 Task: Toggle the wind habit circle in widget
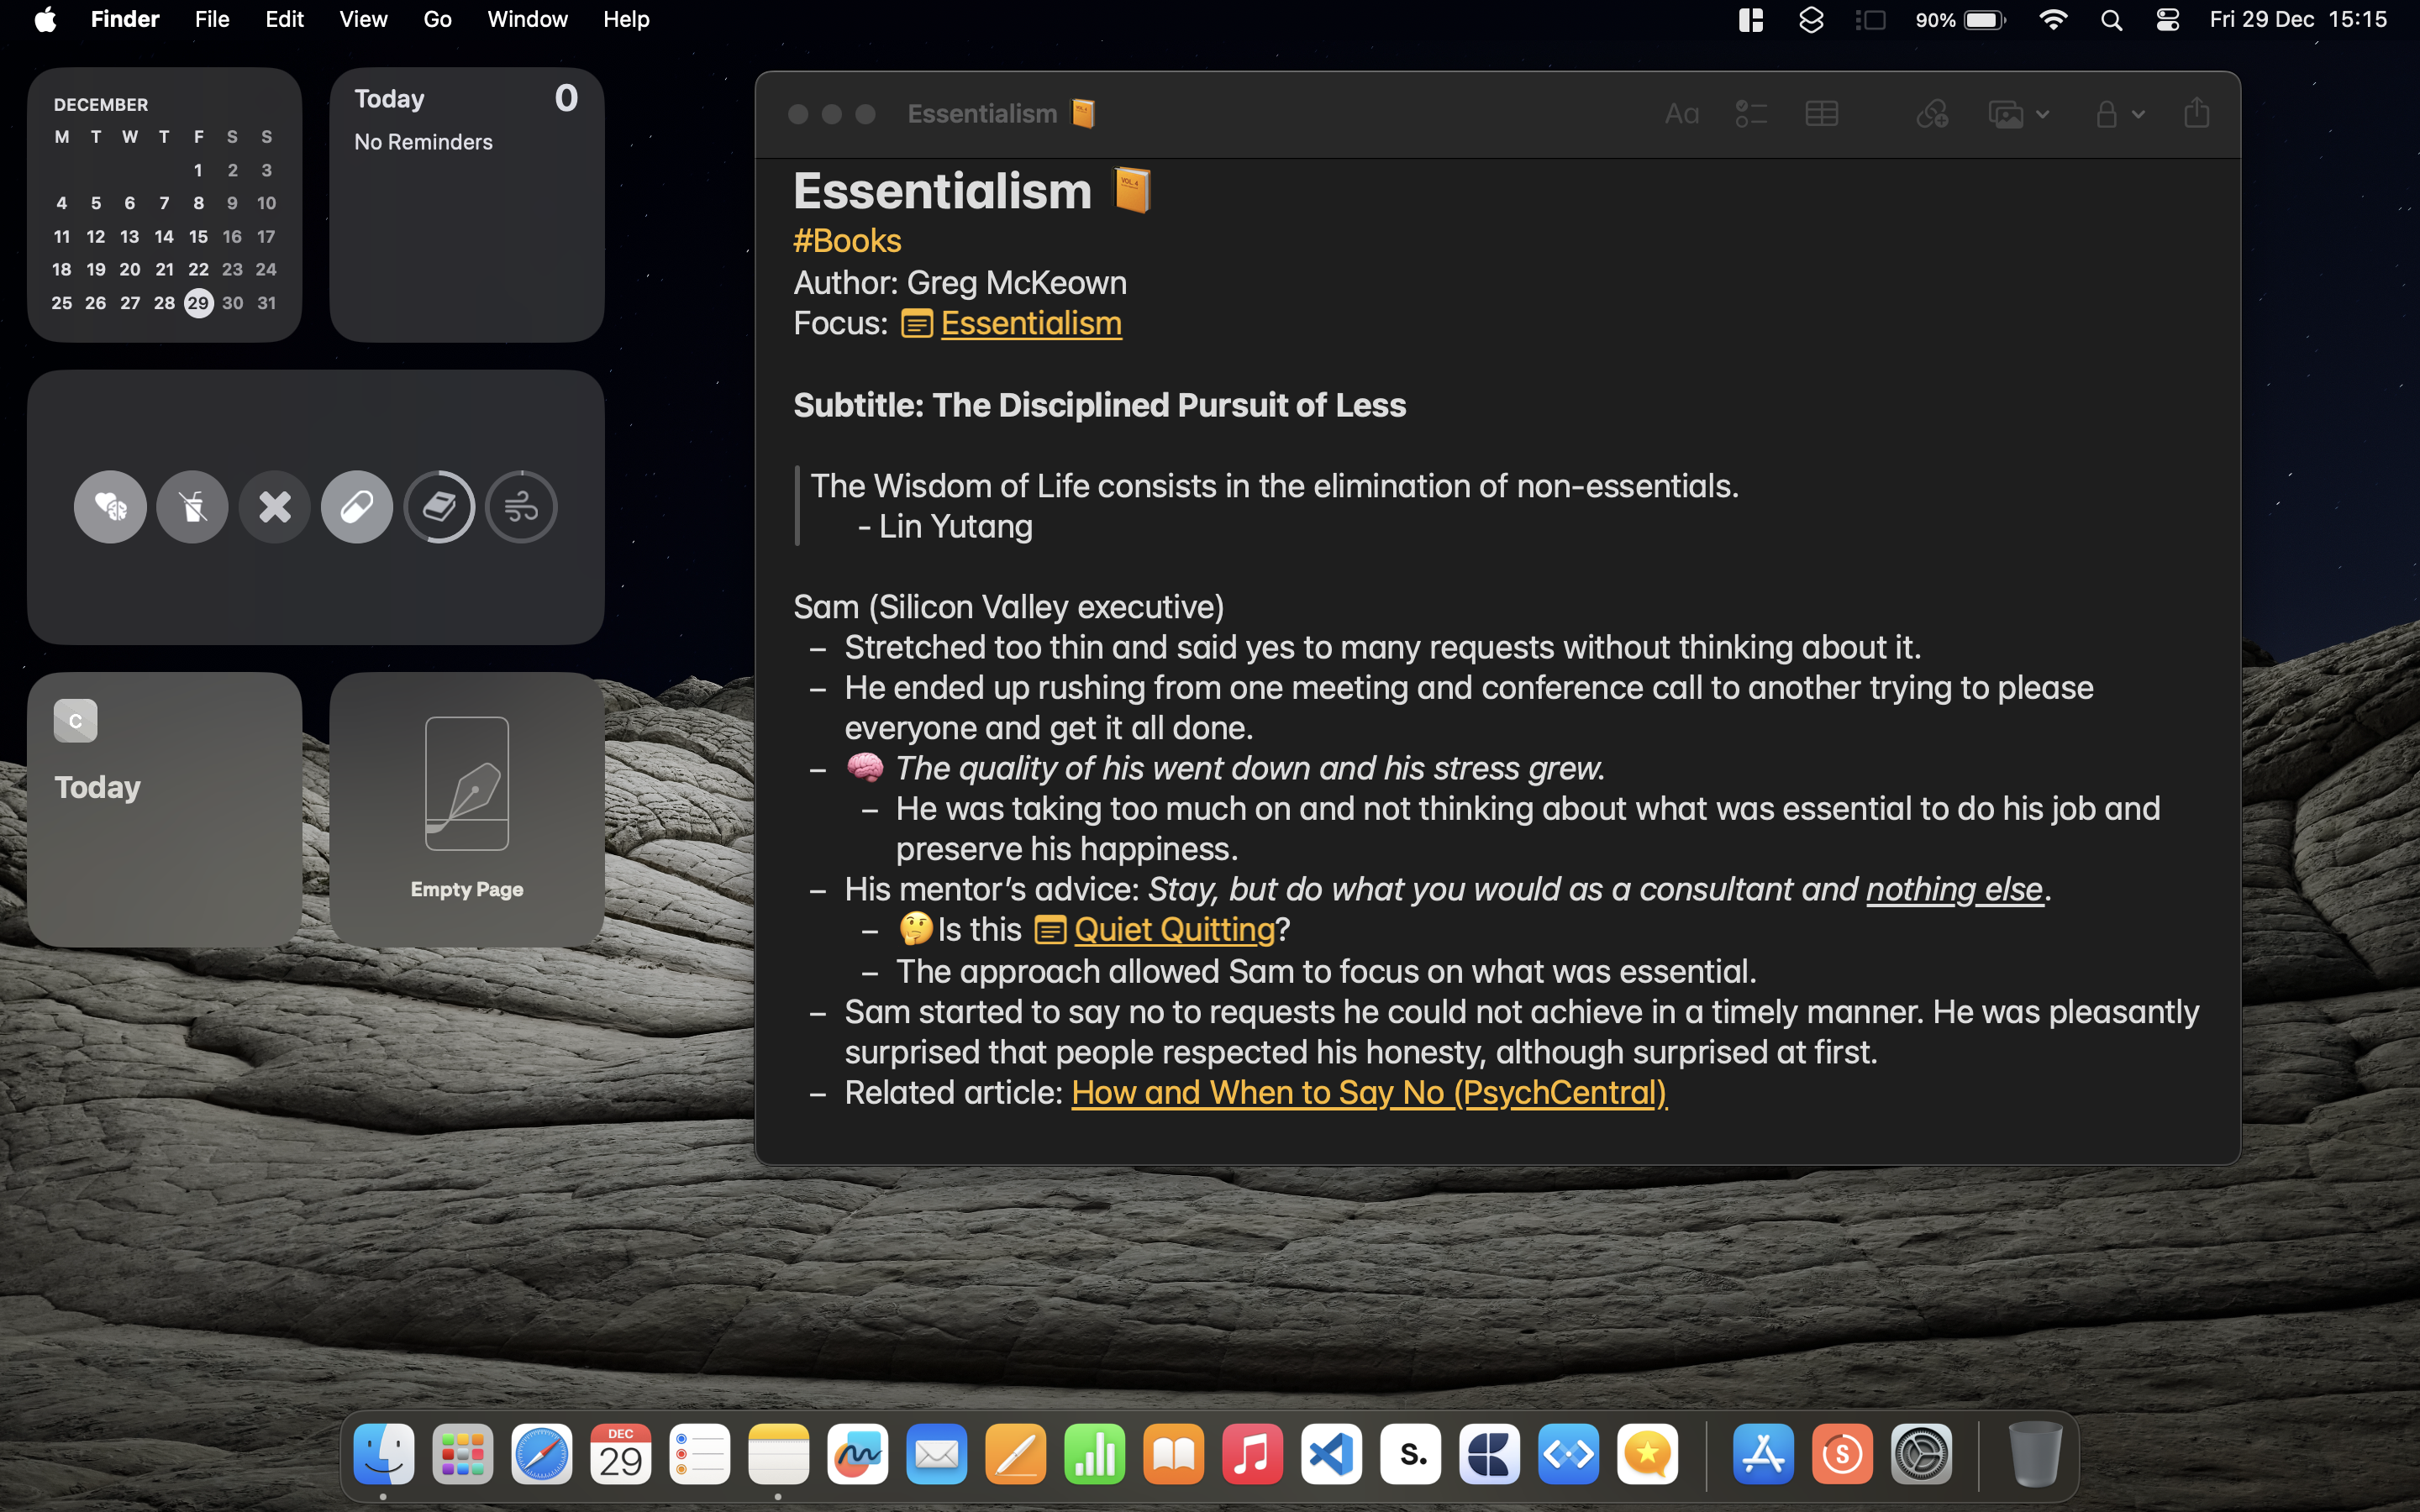(521, 507)
